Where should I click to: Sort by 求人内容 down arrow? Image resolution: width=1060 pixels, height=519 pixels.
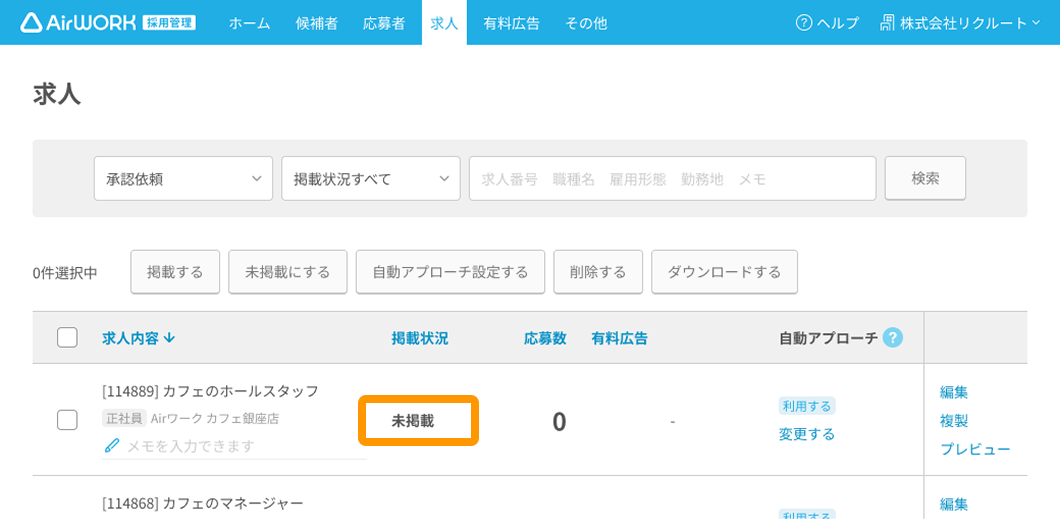(x=170, y=339)
